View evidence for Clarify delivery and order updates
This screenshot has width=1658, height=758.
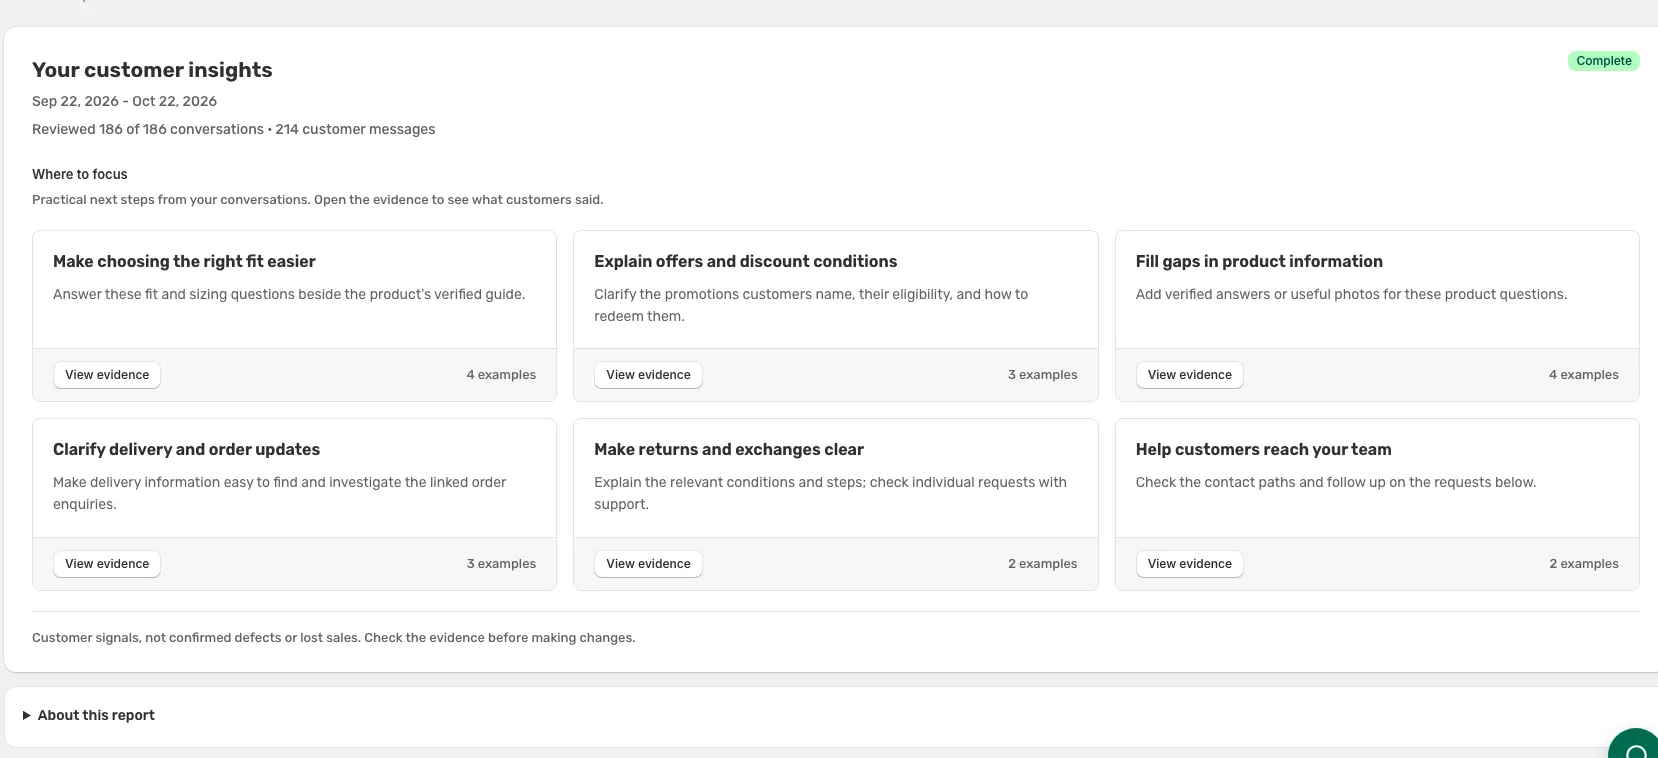click(x=107, y=564)
